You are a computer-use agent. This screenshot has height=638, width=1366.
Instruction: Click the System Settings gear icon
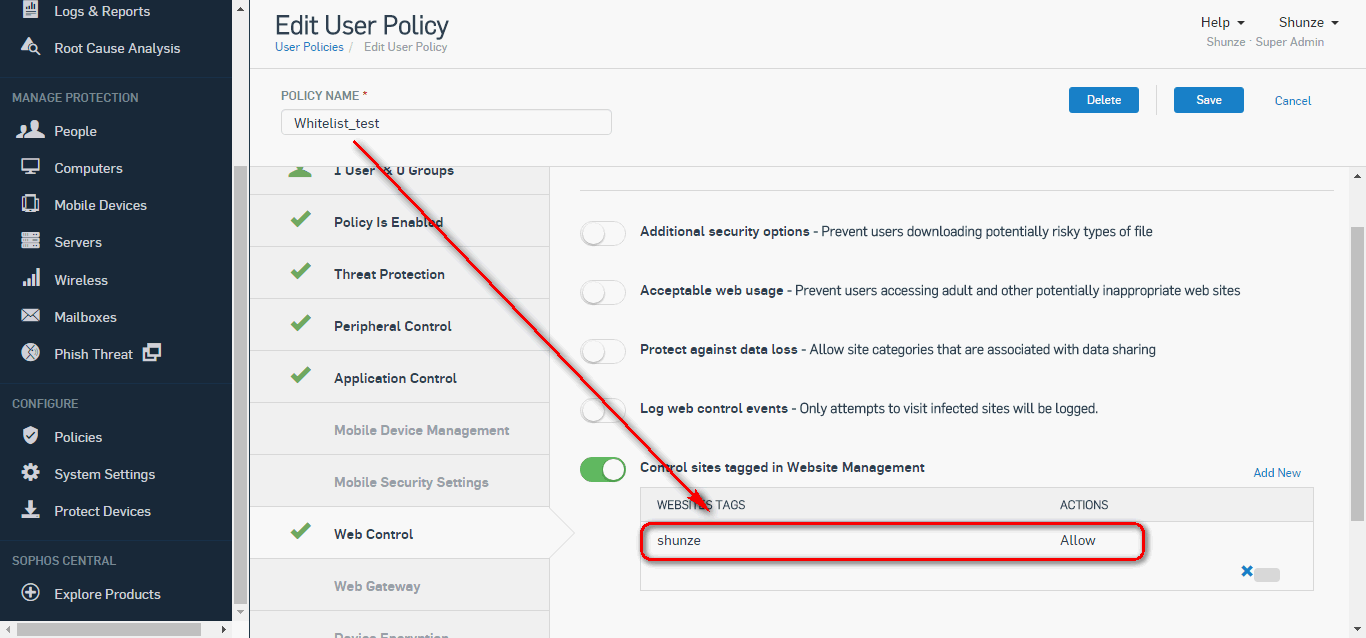click(31, 473)
